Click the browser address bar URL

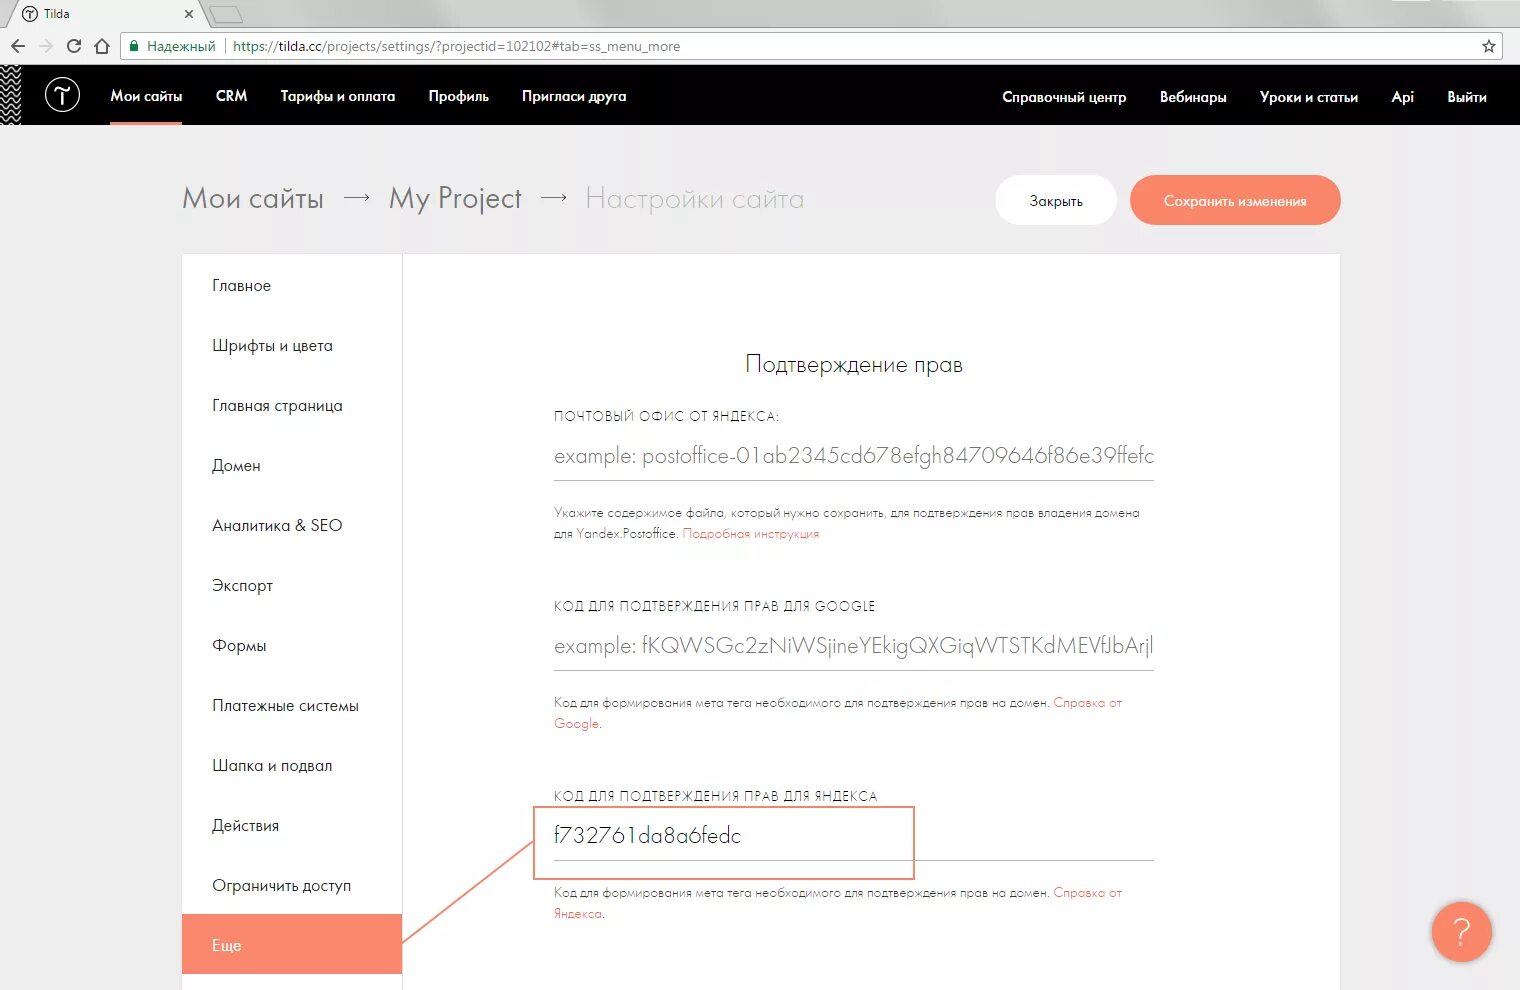pos(456,46)
